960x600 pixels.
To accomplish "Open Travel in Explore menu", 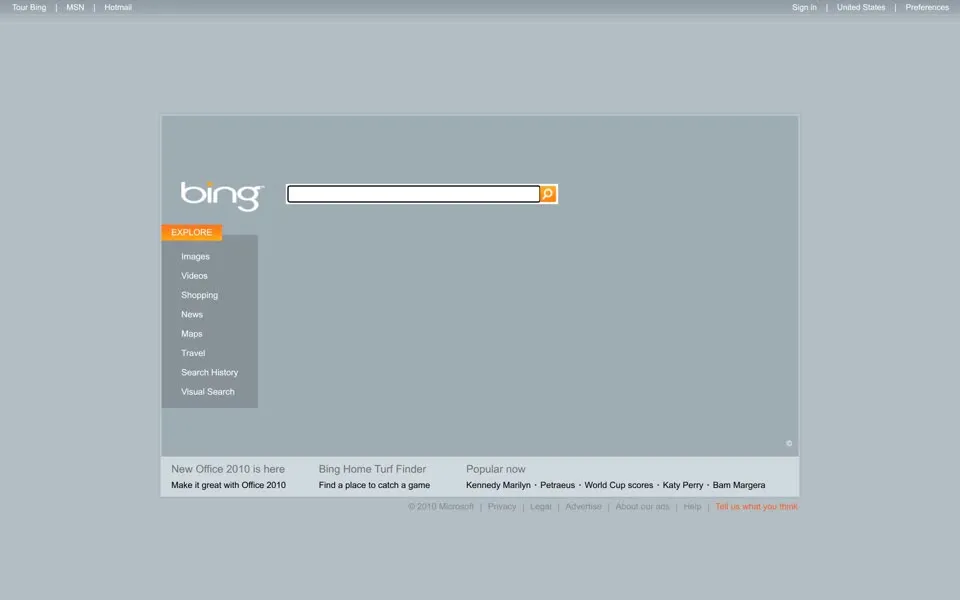I will coord(193,353).
